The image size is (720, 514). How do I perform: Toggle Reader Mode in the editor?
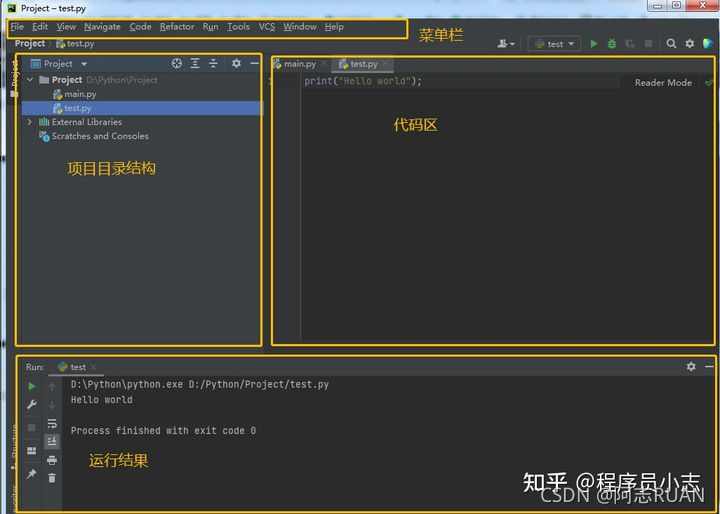pos(663,83)
